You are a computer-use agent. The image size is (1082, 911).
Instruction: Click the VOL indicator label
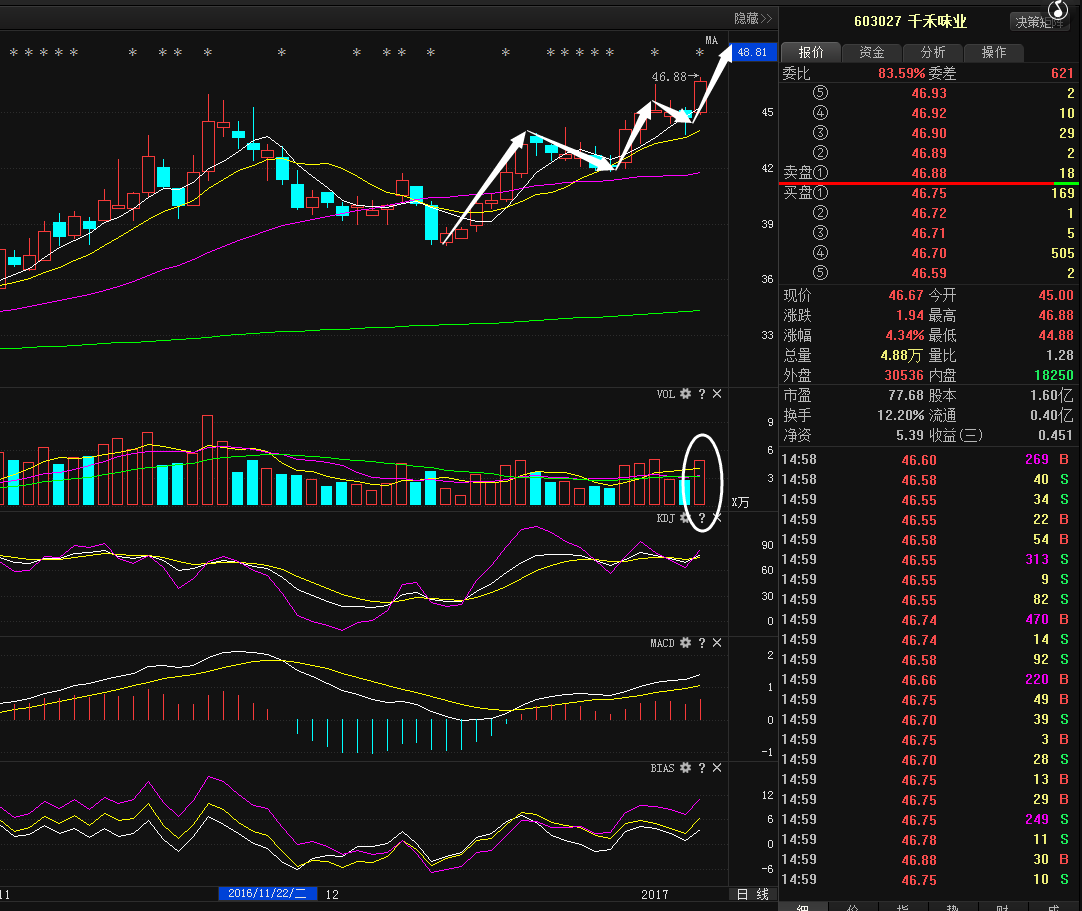pos(665,394)
